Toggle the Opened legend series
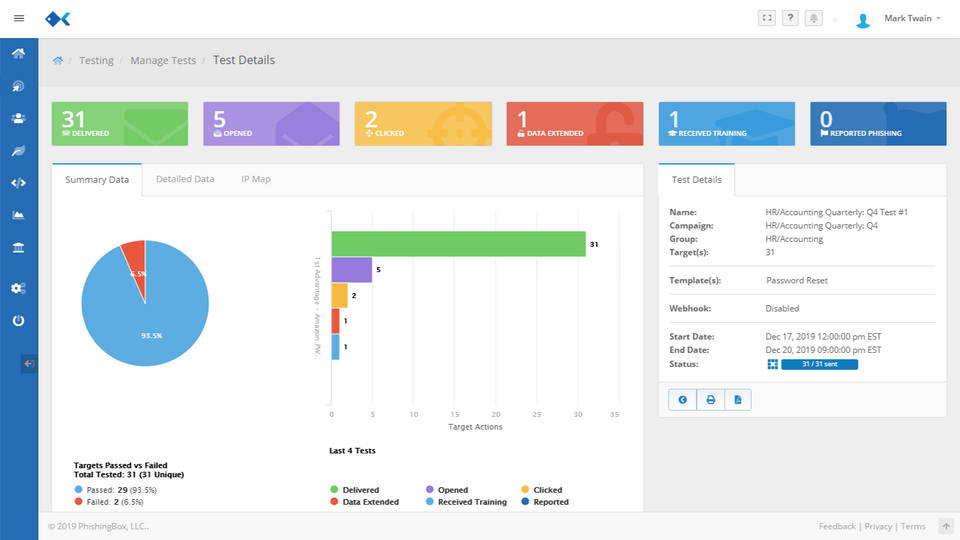The image size is (960, 540). coord(452,490)
